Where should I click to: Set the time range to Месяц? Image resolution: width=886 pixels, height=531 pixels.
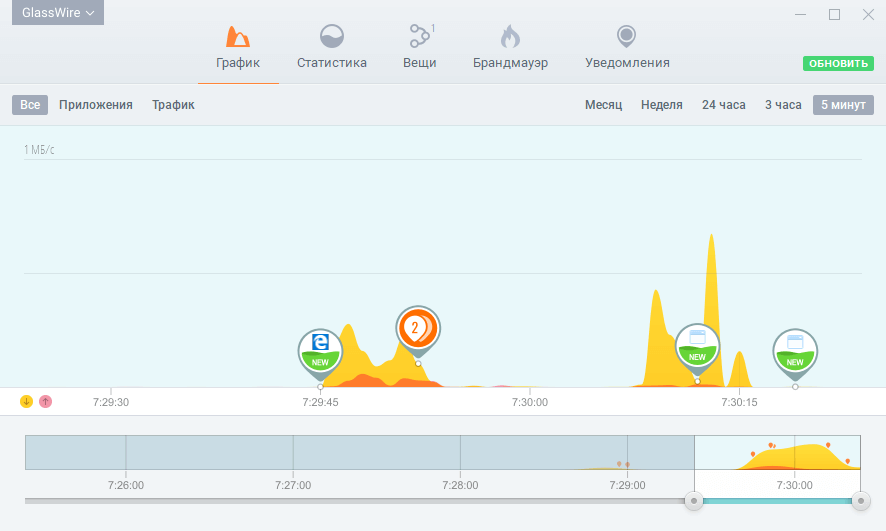603,105
